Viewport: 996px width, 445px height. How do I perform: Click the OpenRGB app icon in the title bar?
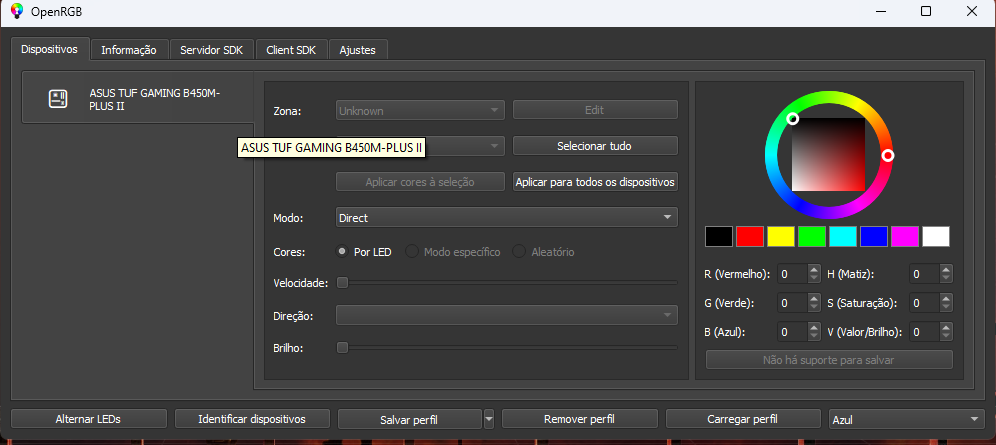click(x=17, y=11)
